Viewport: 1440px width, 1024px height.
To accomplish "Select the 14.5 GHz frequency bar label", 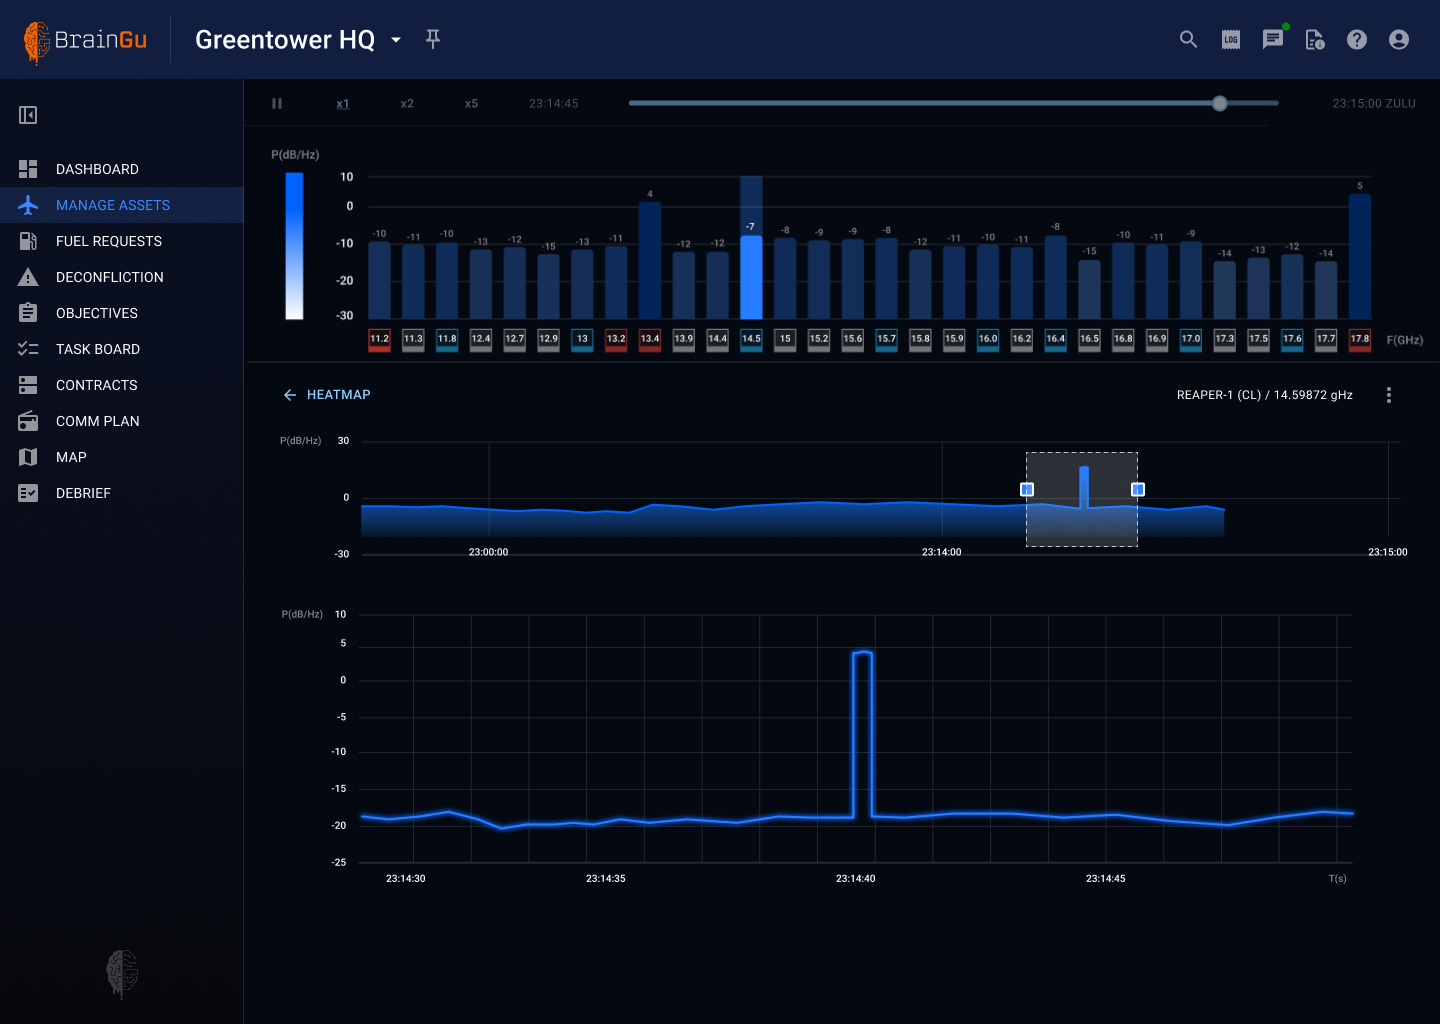I will 751,339.
